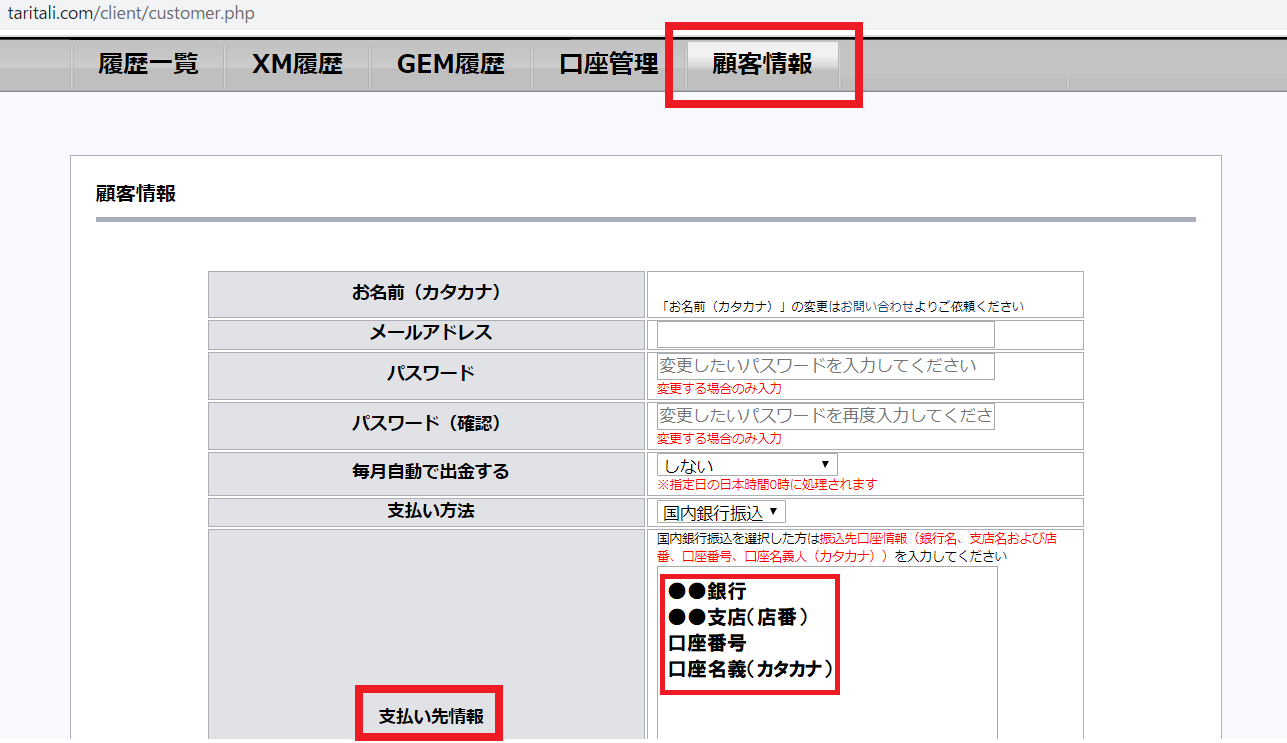
Task: Switch to the XM履歴 tab
Action: [x=297, y=65]
